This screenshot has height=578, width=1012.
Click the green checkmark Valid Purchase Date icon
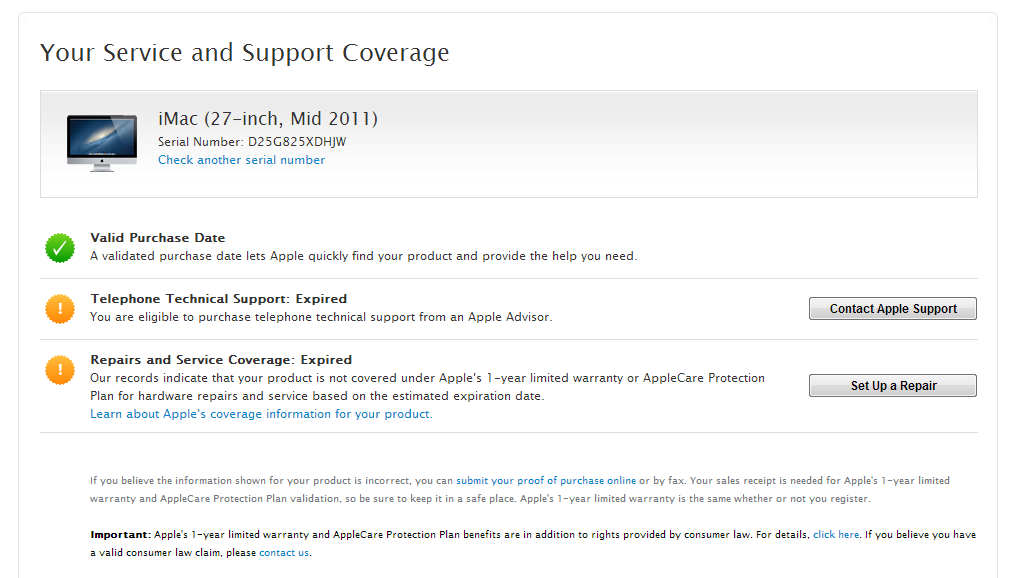[x=60, y=248]
